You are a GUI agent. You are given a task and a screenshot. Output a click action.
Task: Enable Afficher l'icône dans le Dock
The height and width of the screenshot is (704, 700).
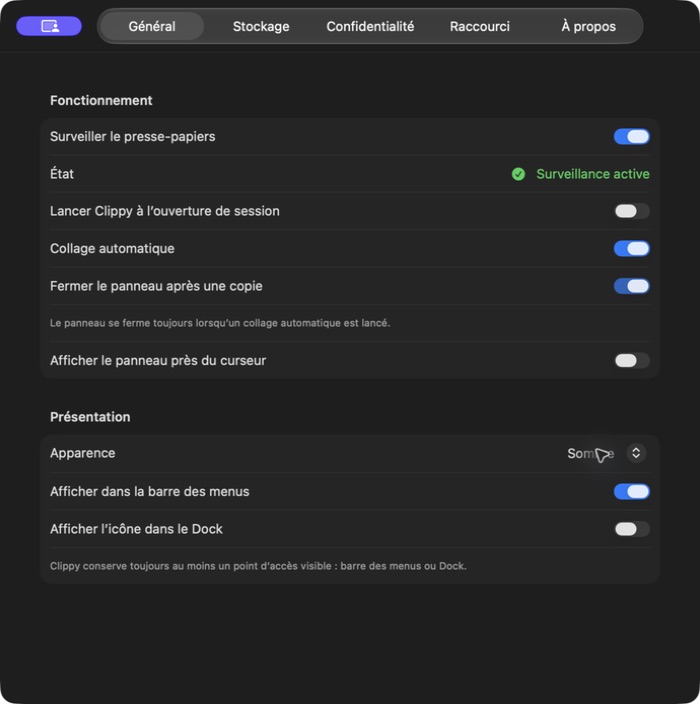(631, 529)
